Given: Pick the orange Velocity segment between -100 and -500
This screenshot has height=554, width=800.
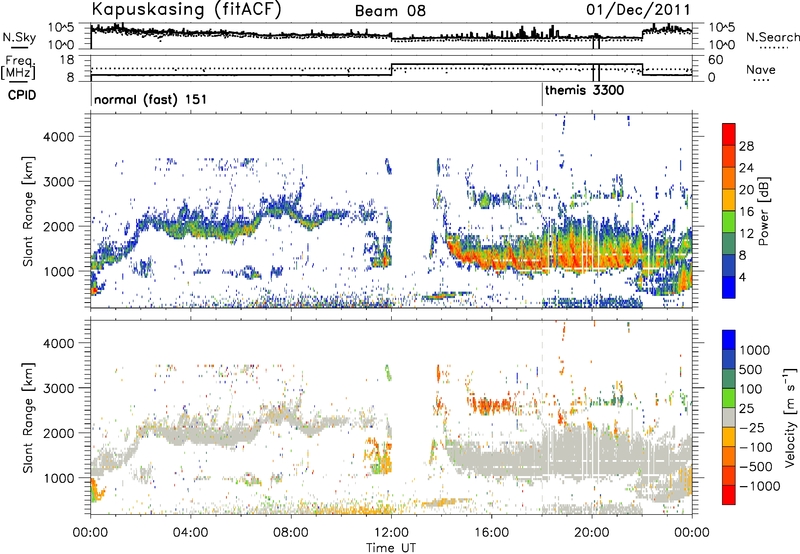Looking at the screenshot, I should tap(729, 456).
